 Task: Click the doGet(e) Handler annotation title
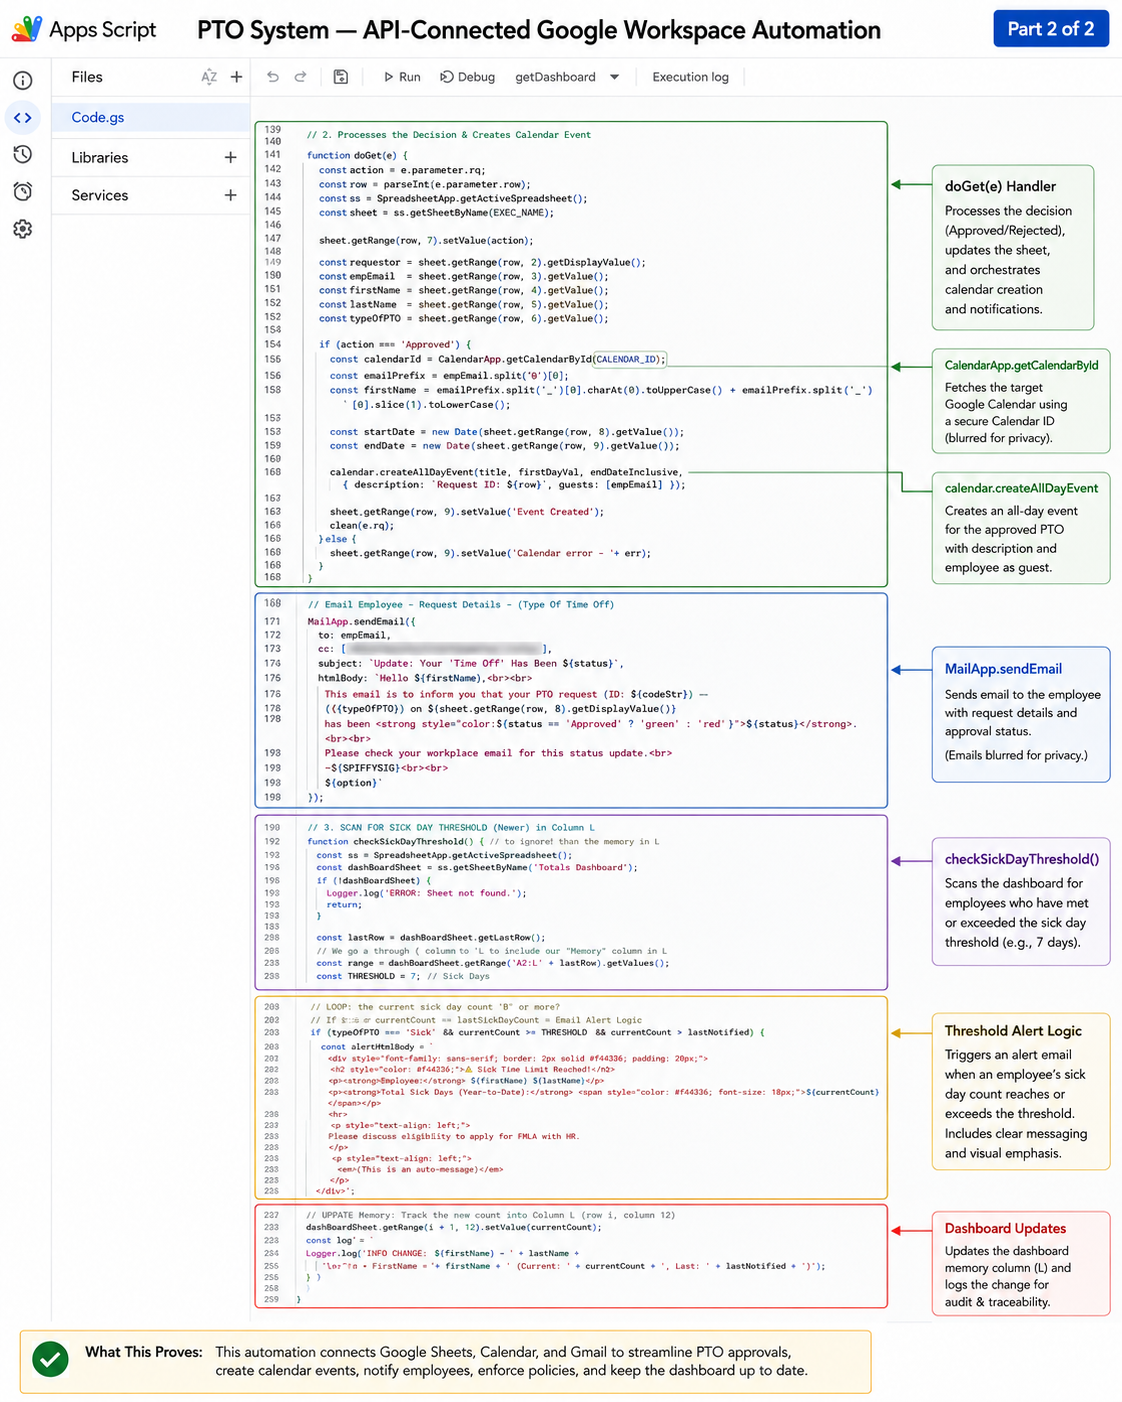pos(1000,186)
